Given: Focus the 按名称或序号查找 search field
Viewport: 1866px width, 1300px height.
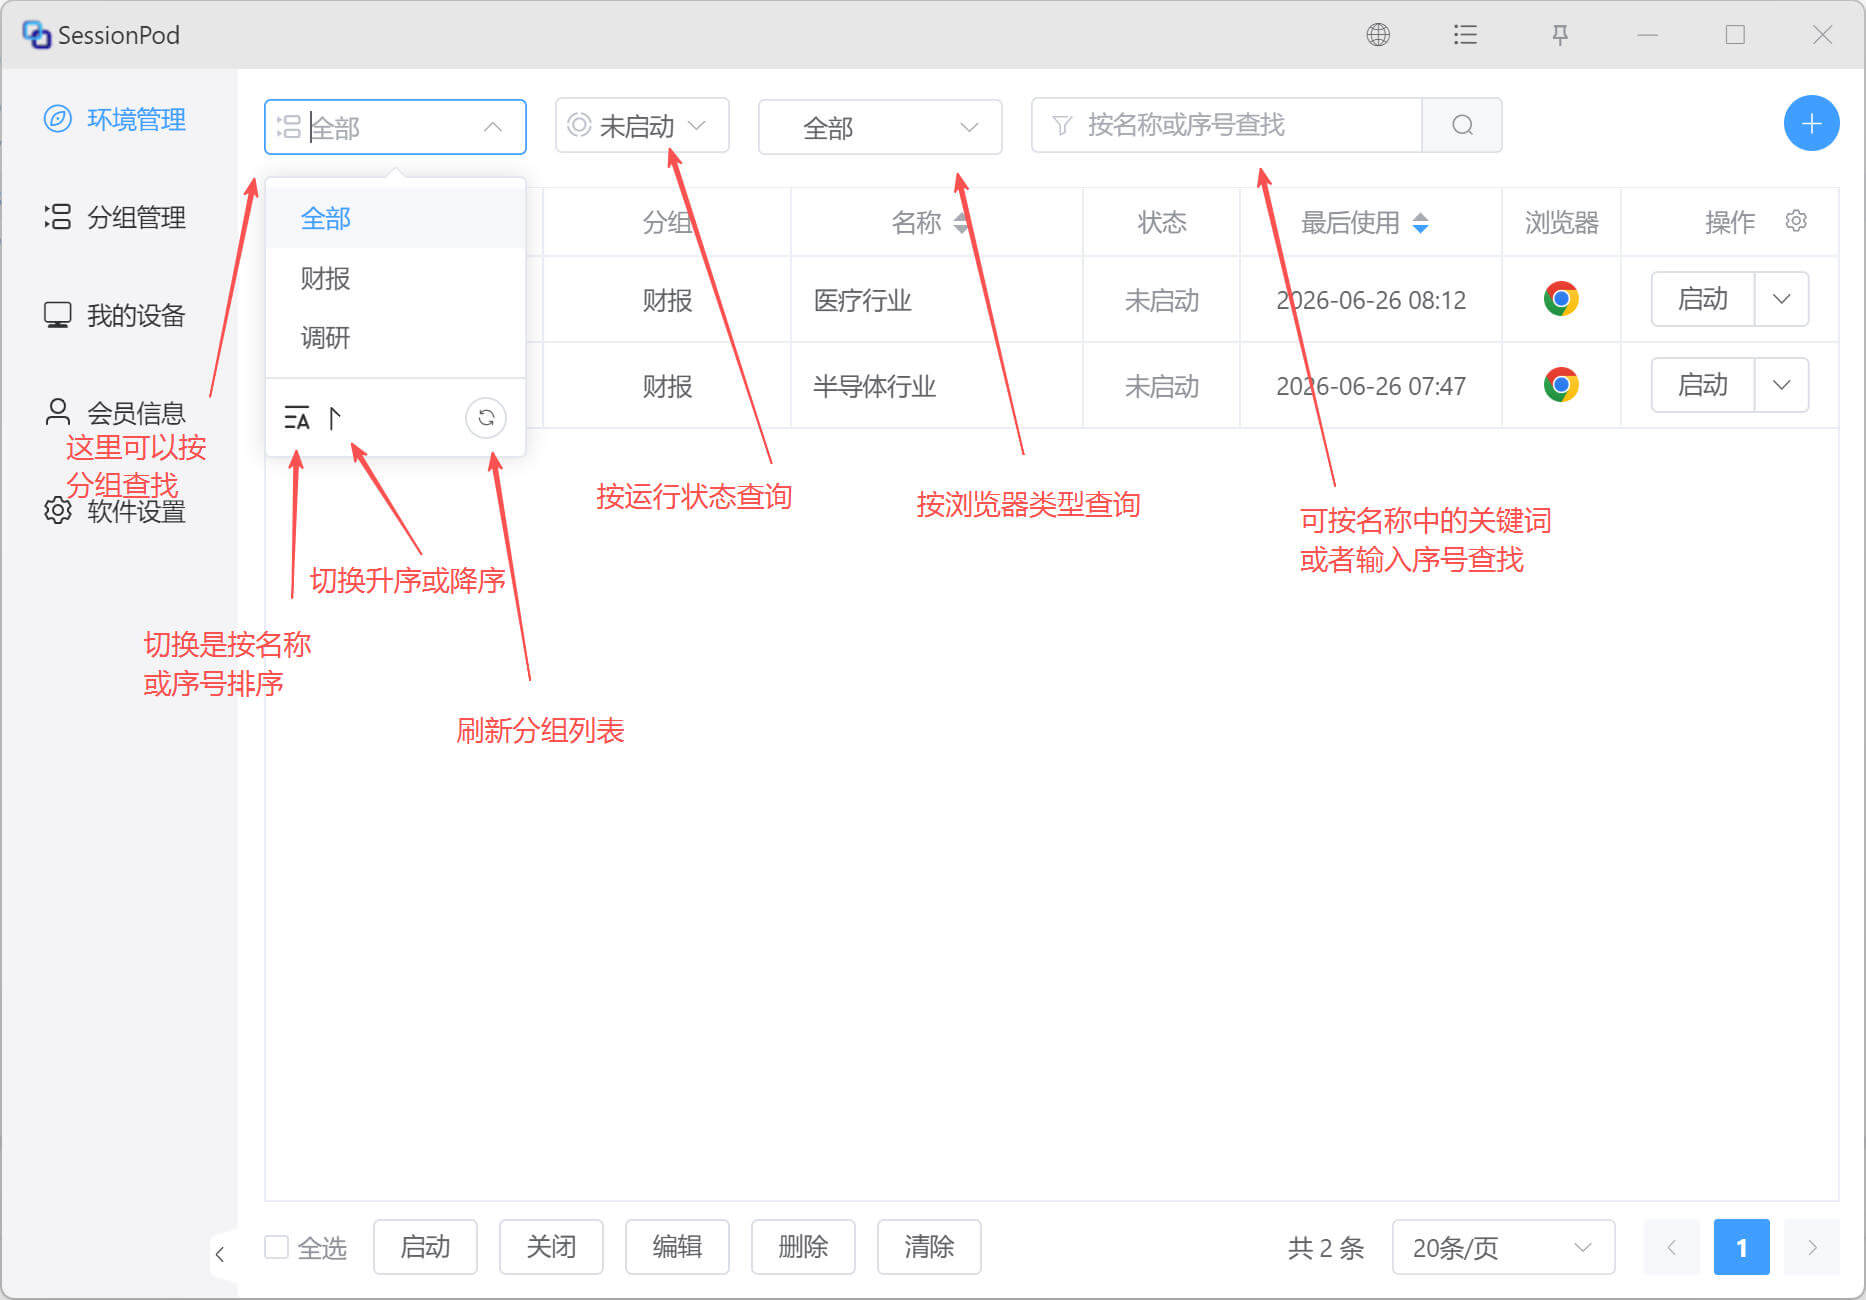Looking at the screenshot, I should 1227,125.
